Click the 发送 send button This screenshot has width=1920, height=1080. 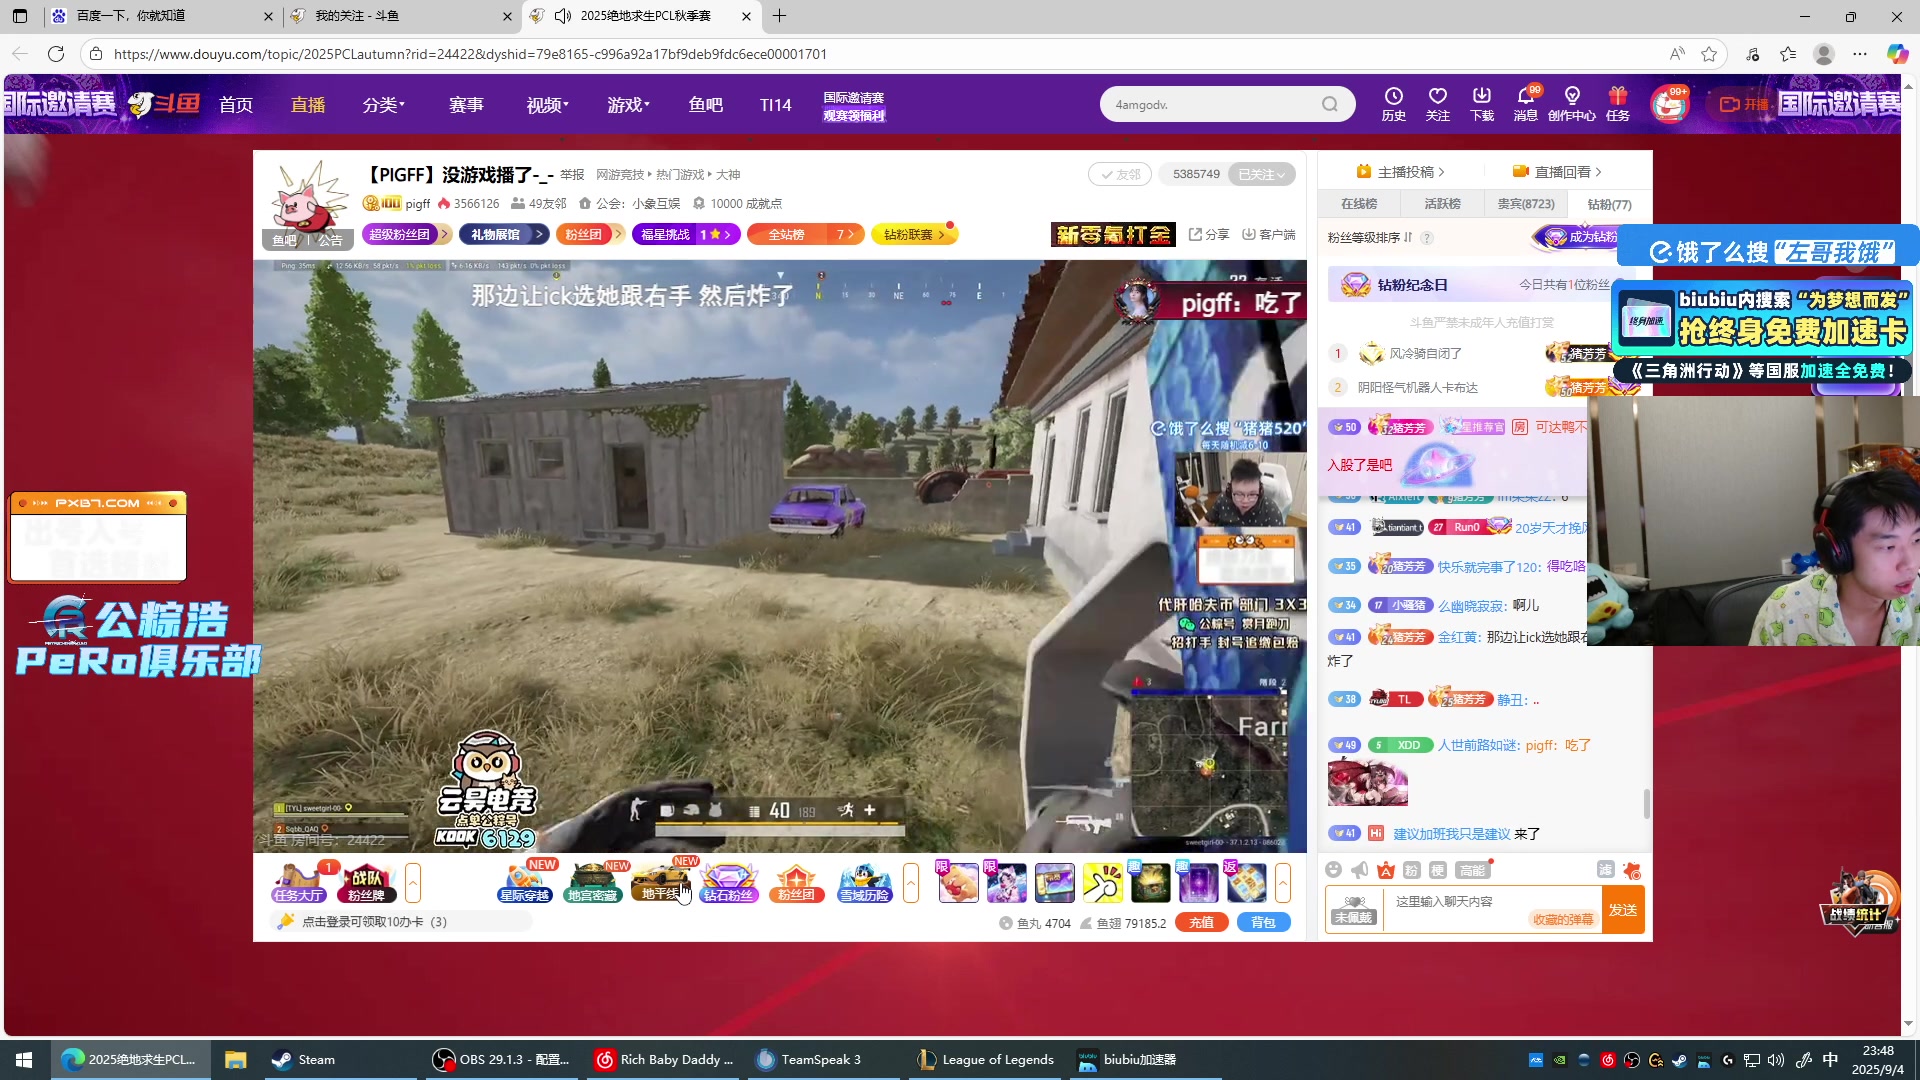(1622, 910)
